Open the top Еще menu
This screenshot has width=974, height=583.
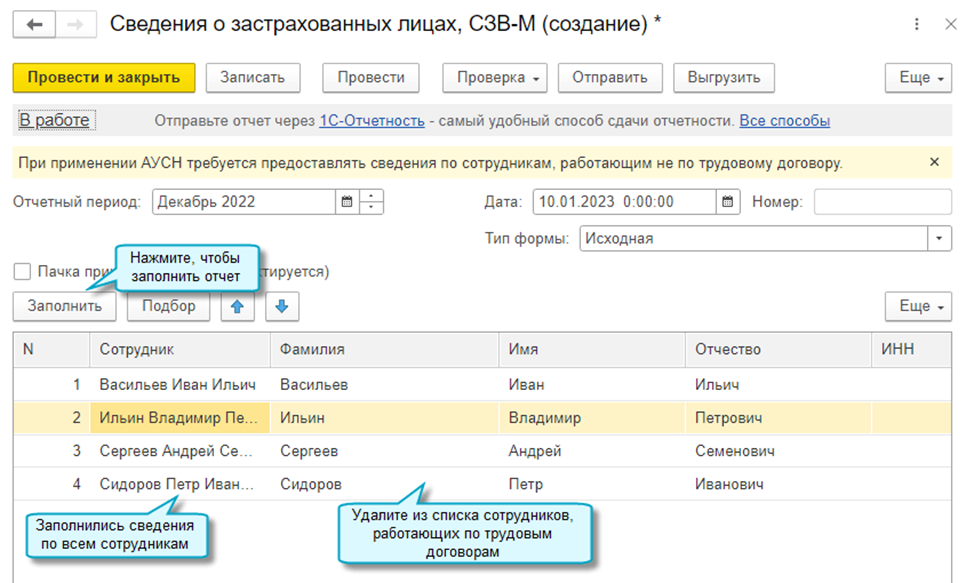click(x=918, y=78)
